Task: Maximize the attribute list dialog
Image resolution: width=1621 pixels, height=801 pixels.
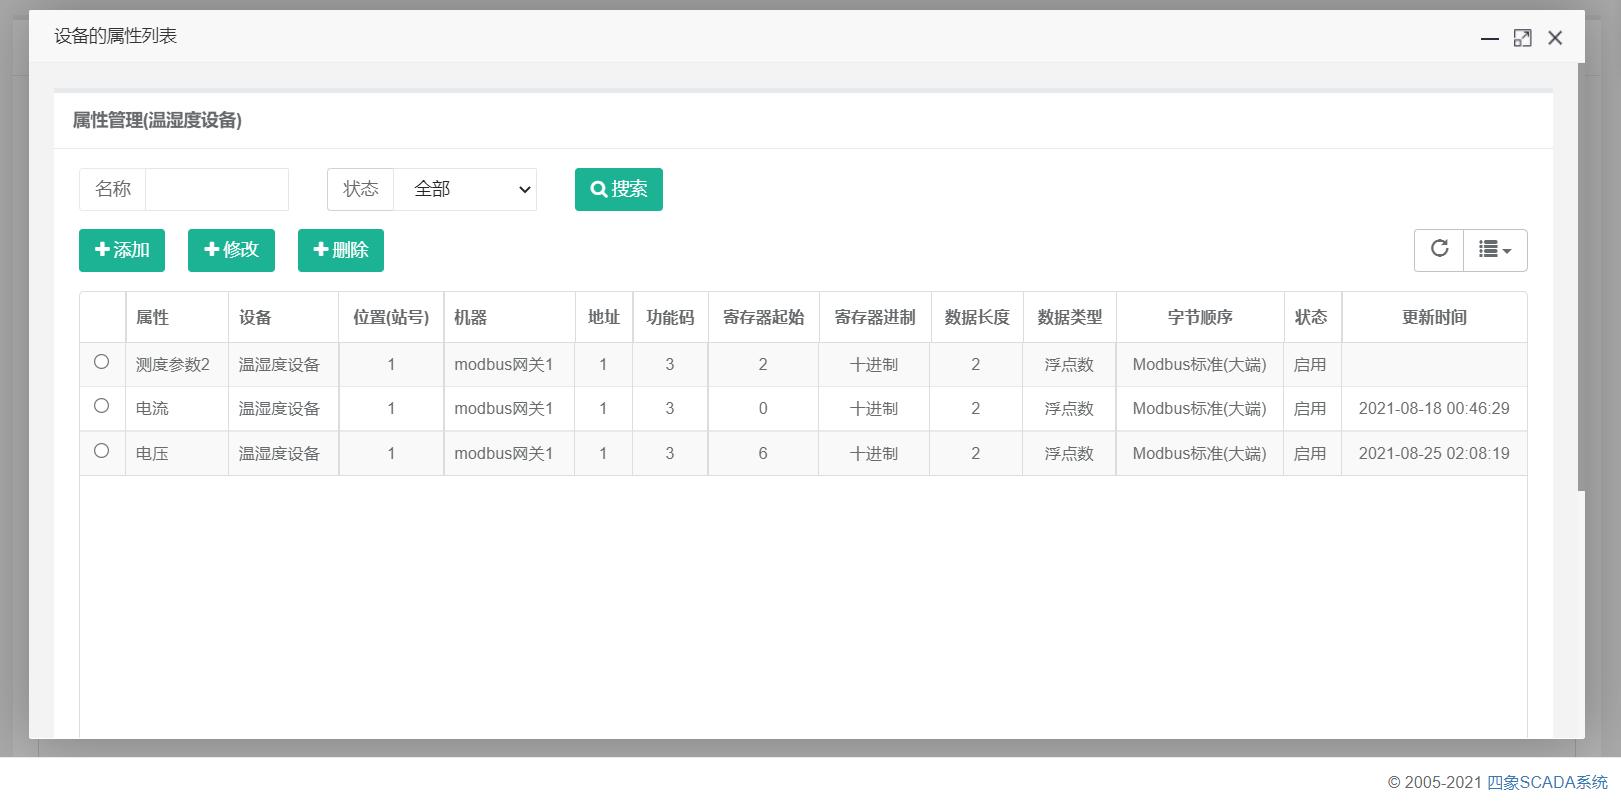Action: [1522, 38]
